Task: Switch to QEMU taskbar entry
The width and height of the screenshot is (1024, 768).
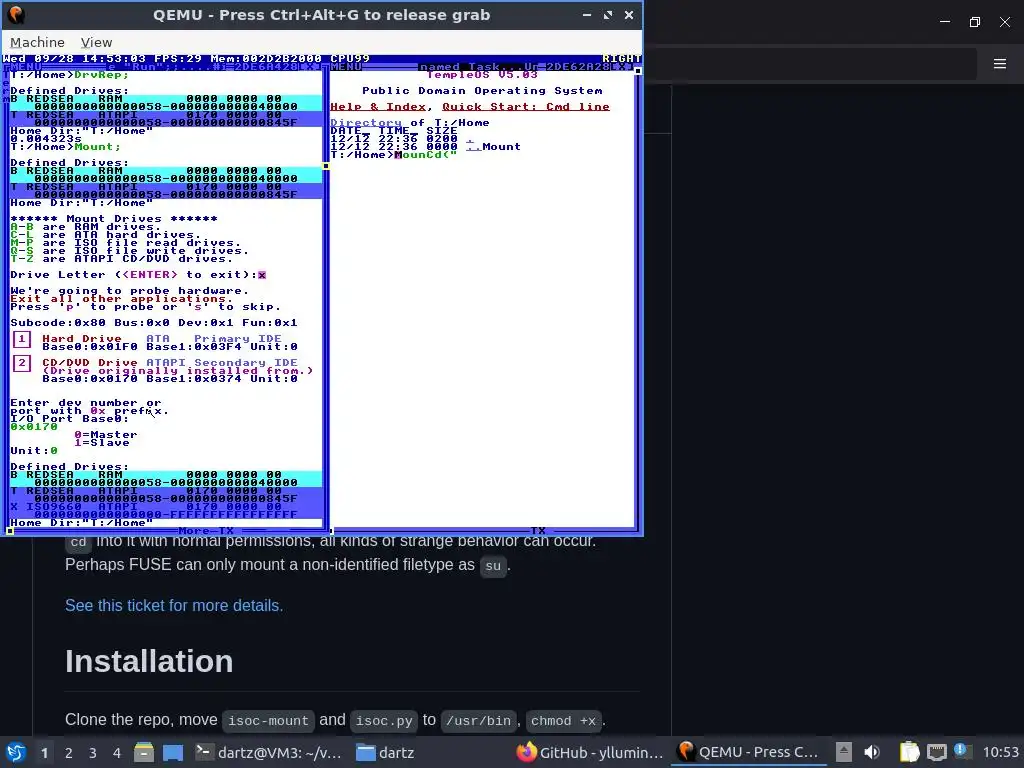Action: pos(748,752)
